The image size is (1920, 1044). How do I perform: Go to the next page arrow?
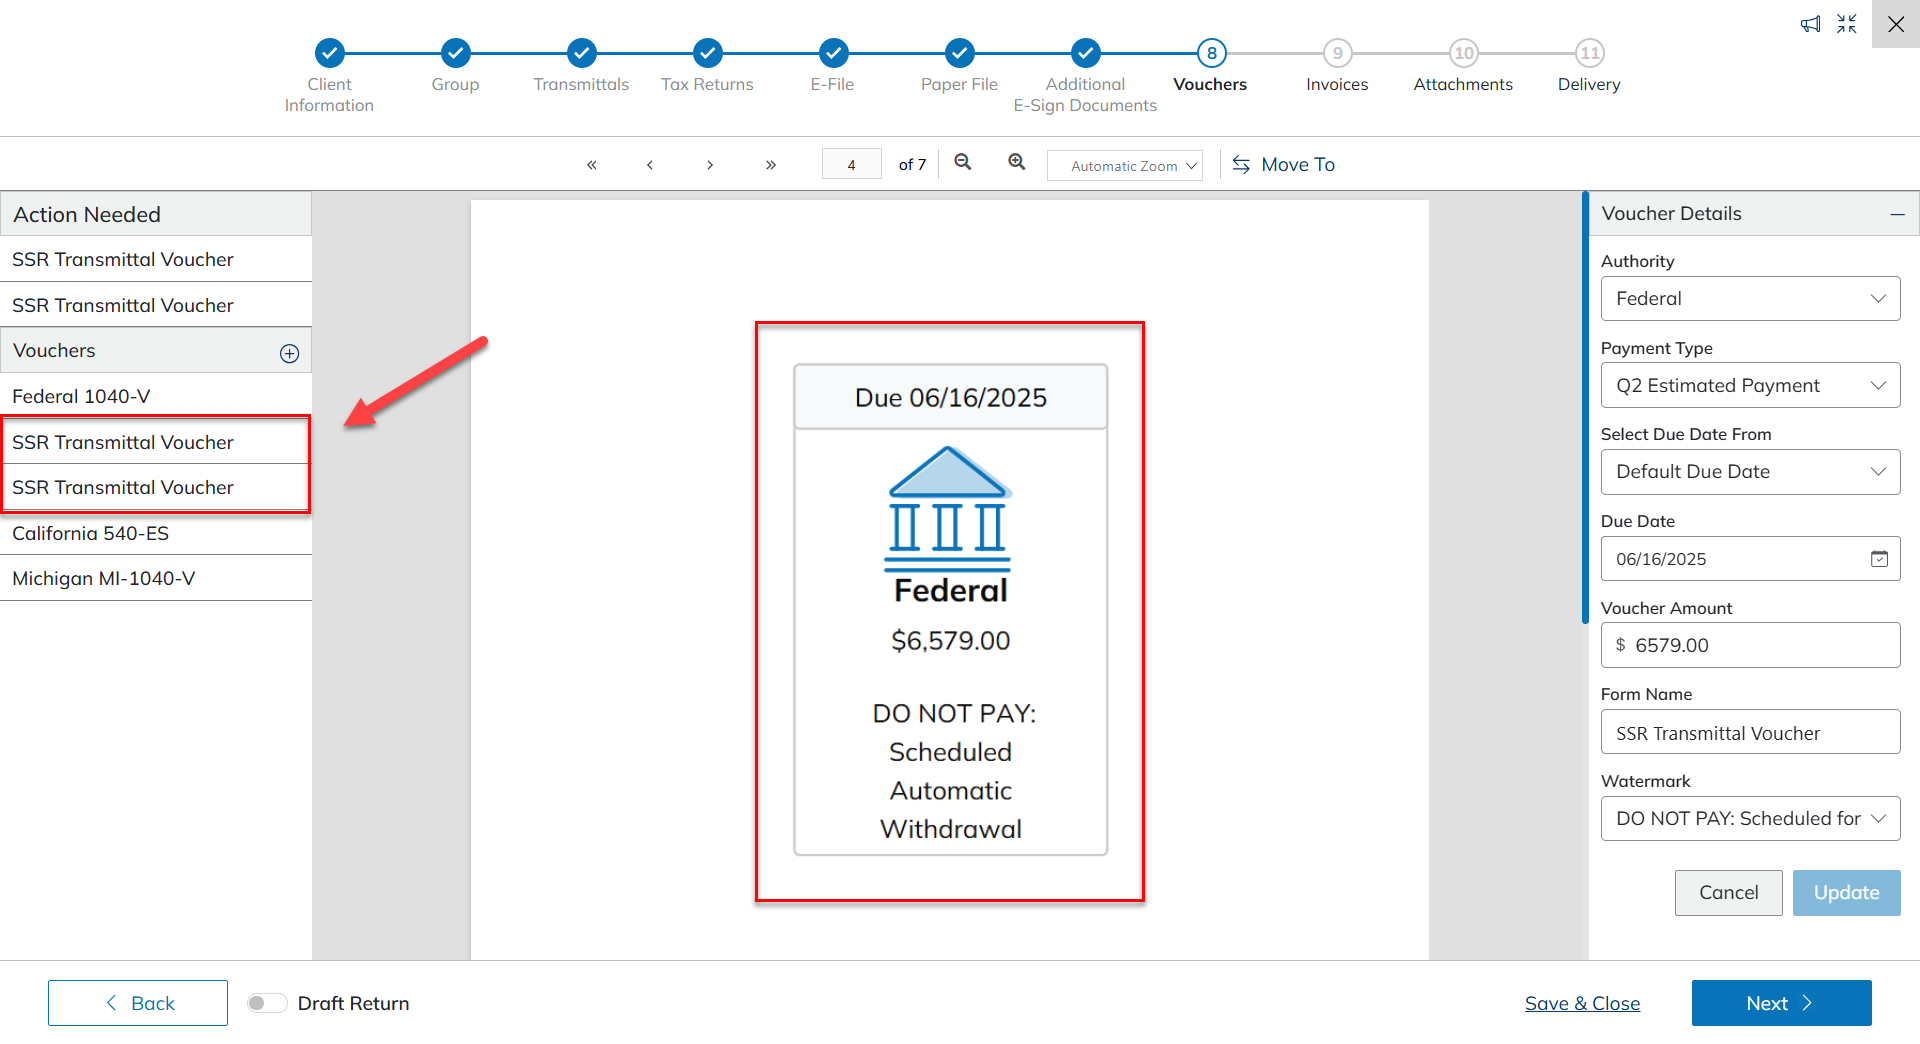(710, 165)
